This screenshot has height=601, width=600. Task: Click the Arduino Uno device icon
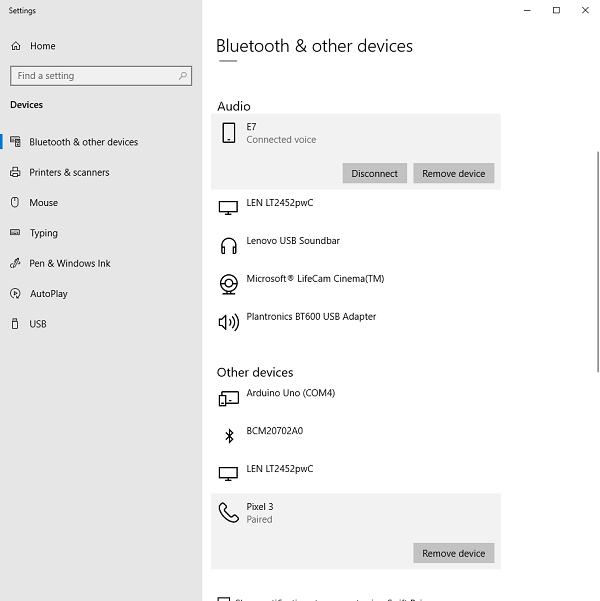(228, 398)
